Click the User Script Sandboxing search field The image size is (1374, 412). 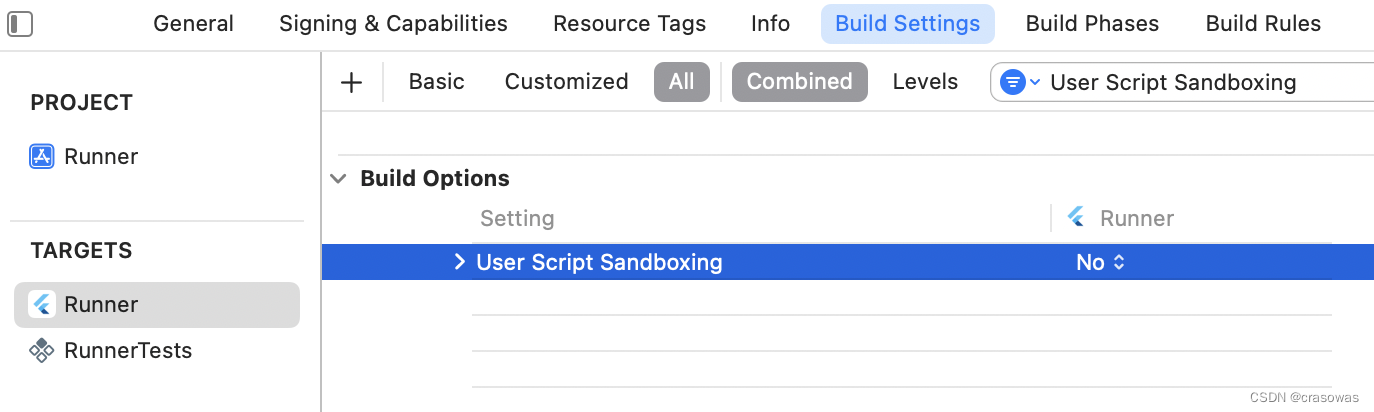(1200, 82)
